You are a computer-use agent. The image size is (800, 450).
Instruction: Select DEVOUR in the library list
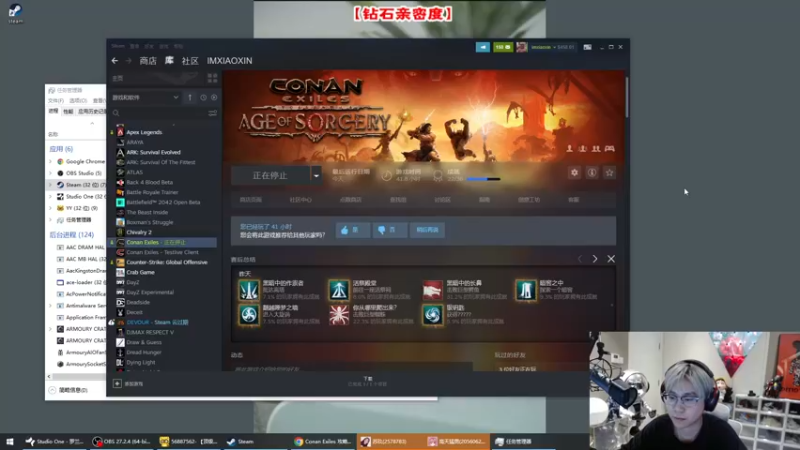(x=157, y=322)
